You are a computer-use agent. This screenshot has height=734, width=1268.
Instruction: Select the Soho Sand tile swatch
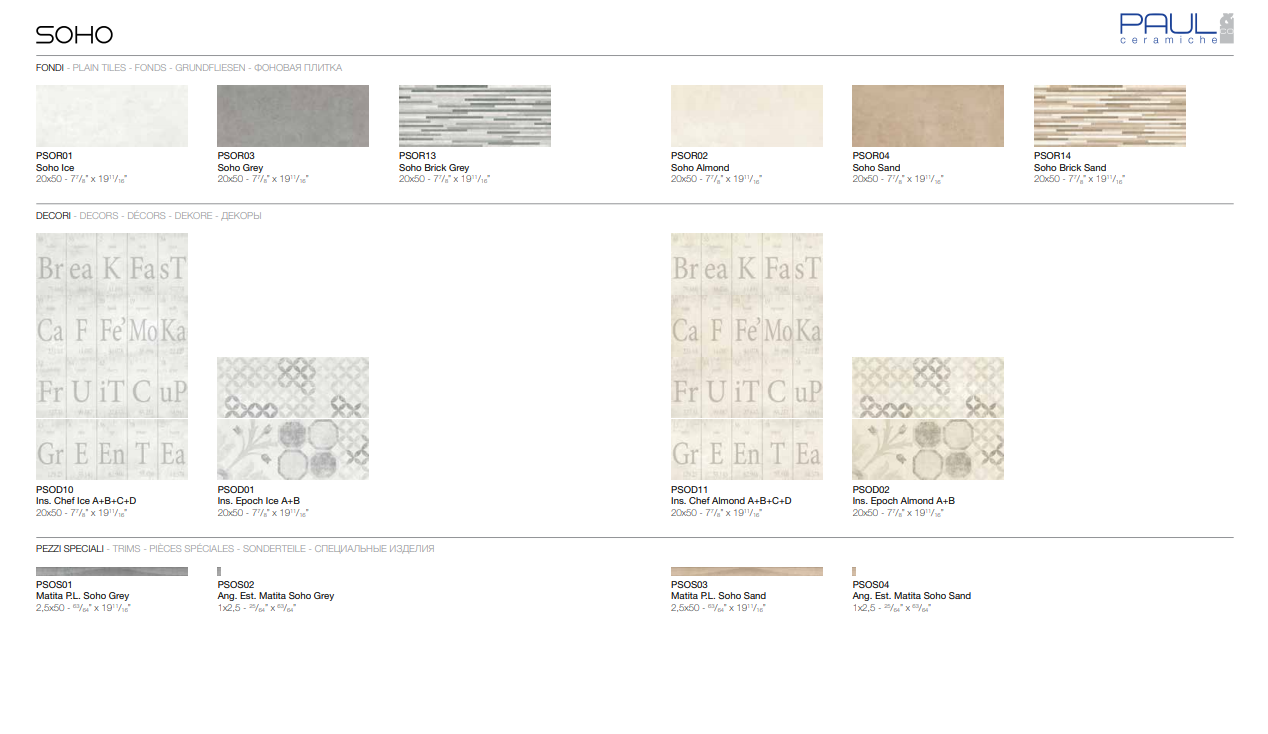[x=928, y=116]
